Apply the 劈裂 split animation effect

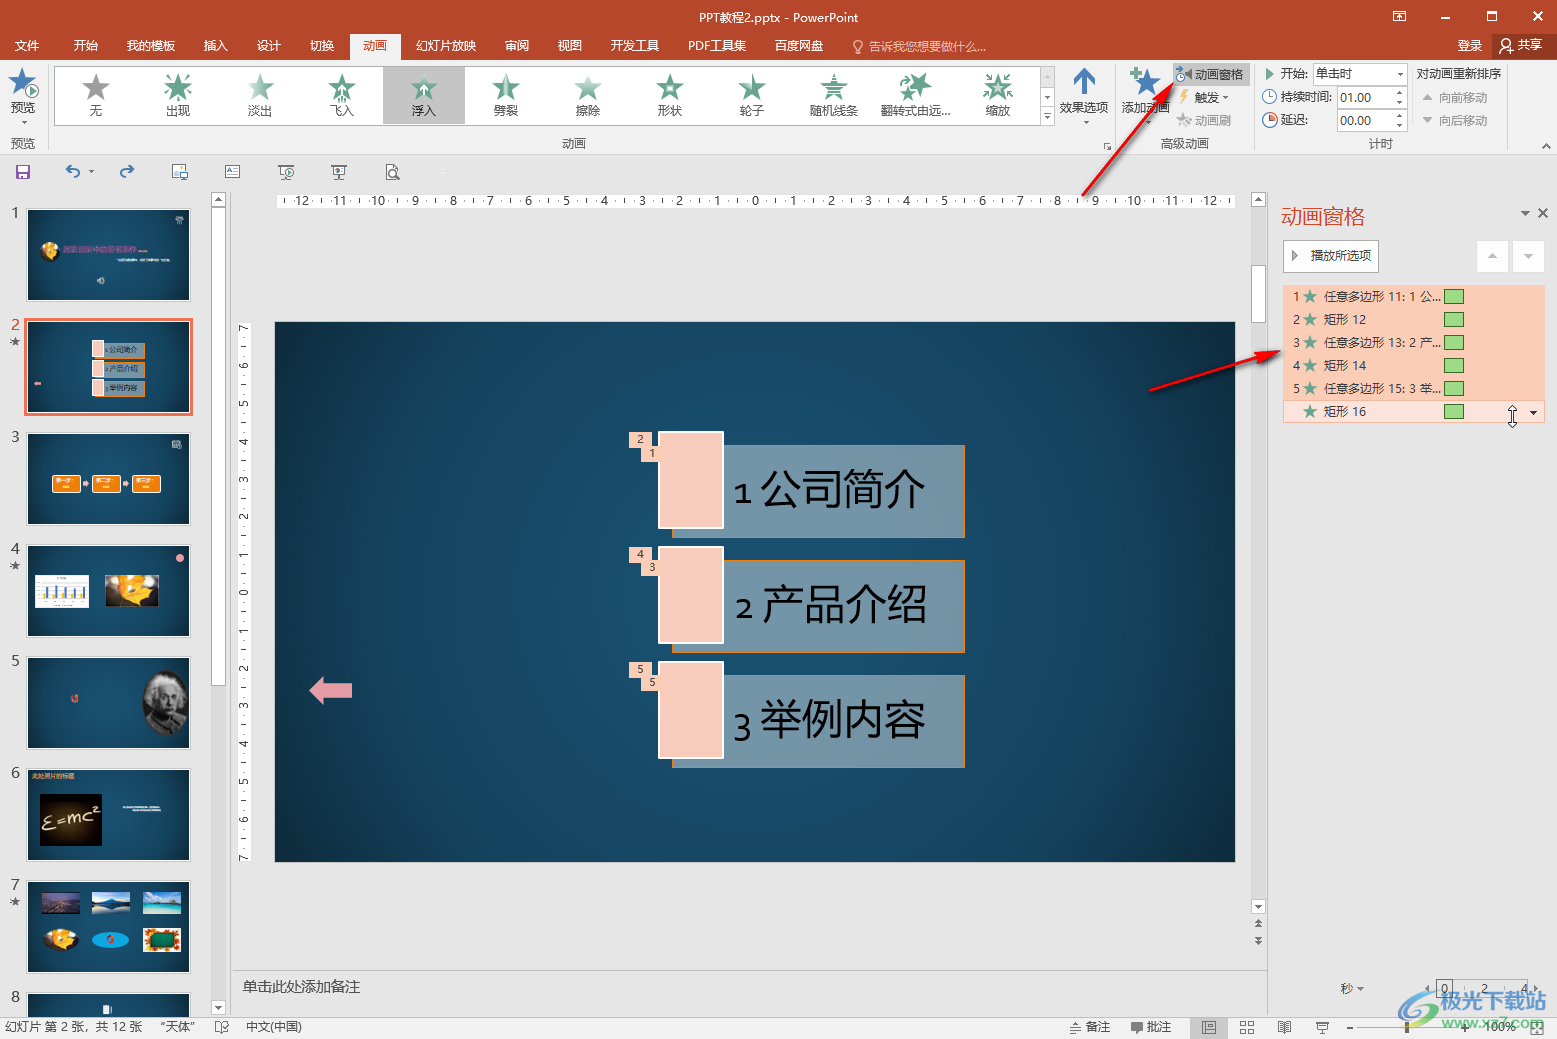click(506, 95)
